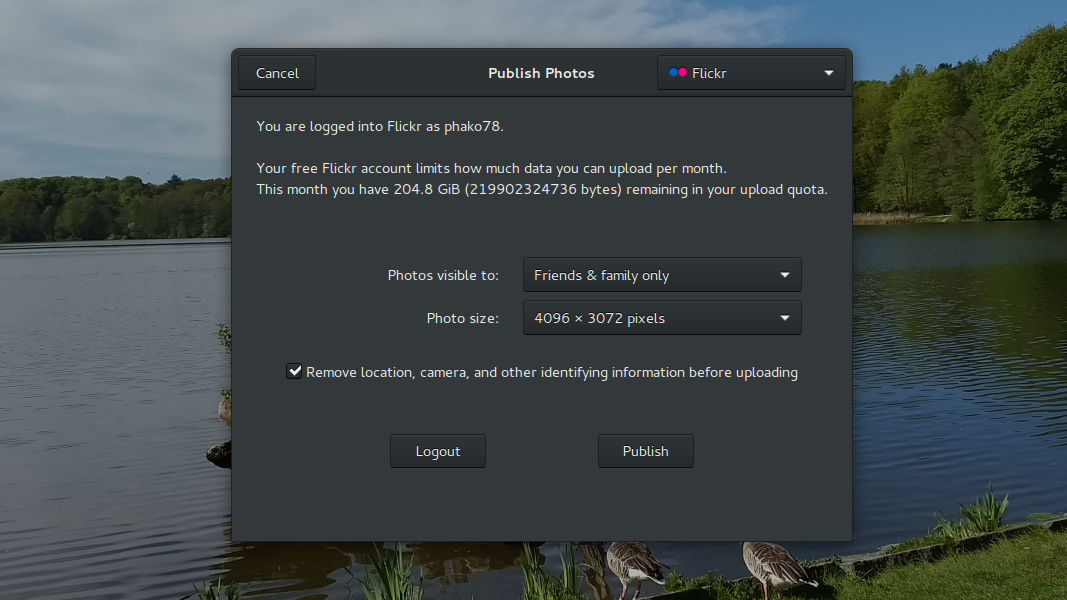1067x600 pixels.
Task: Click the upload quota remaining text line
Action: (x=541, y=189)
